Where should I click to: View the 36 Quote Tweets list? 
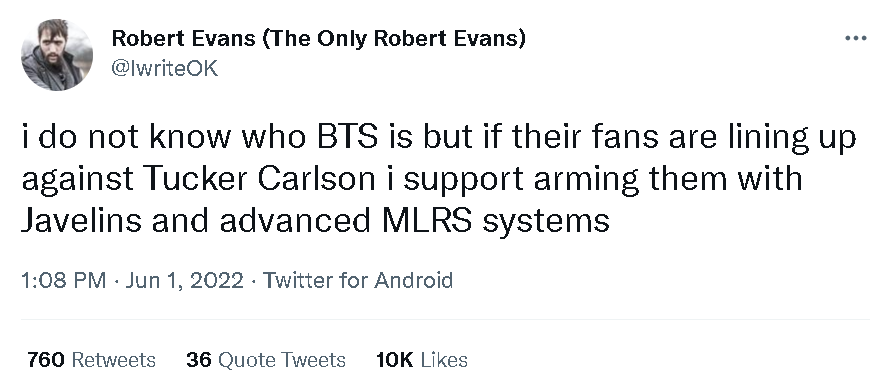click(265, 360)
